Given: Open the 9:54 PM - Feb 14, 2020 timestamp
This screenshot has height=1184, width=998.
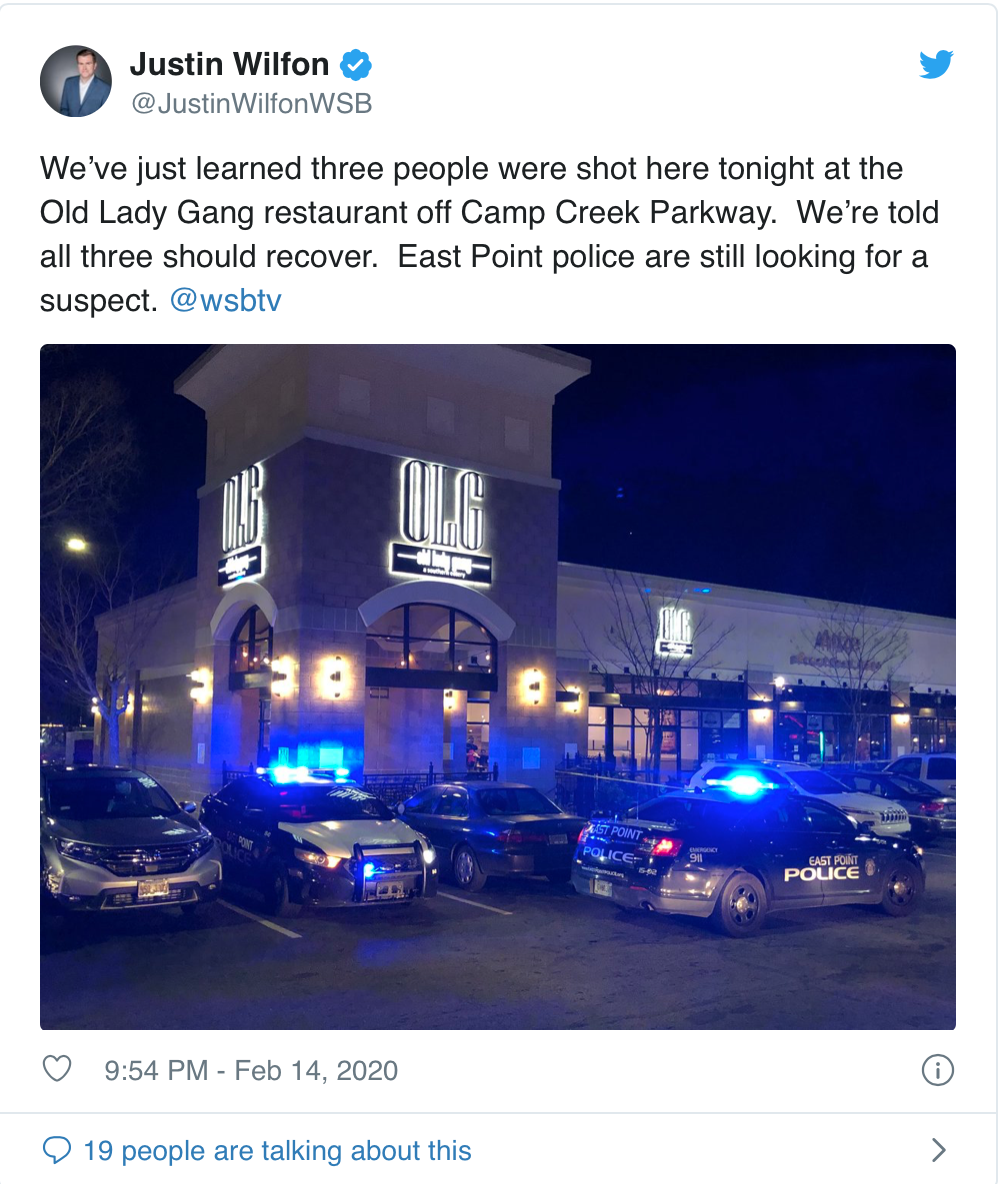Looking at the screenshot, I should (x=251, y=1071).
